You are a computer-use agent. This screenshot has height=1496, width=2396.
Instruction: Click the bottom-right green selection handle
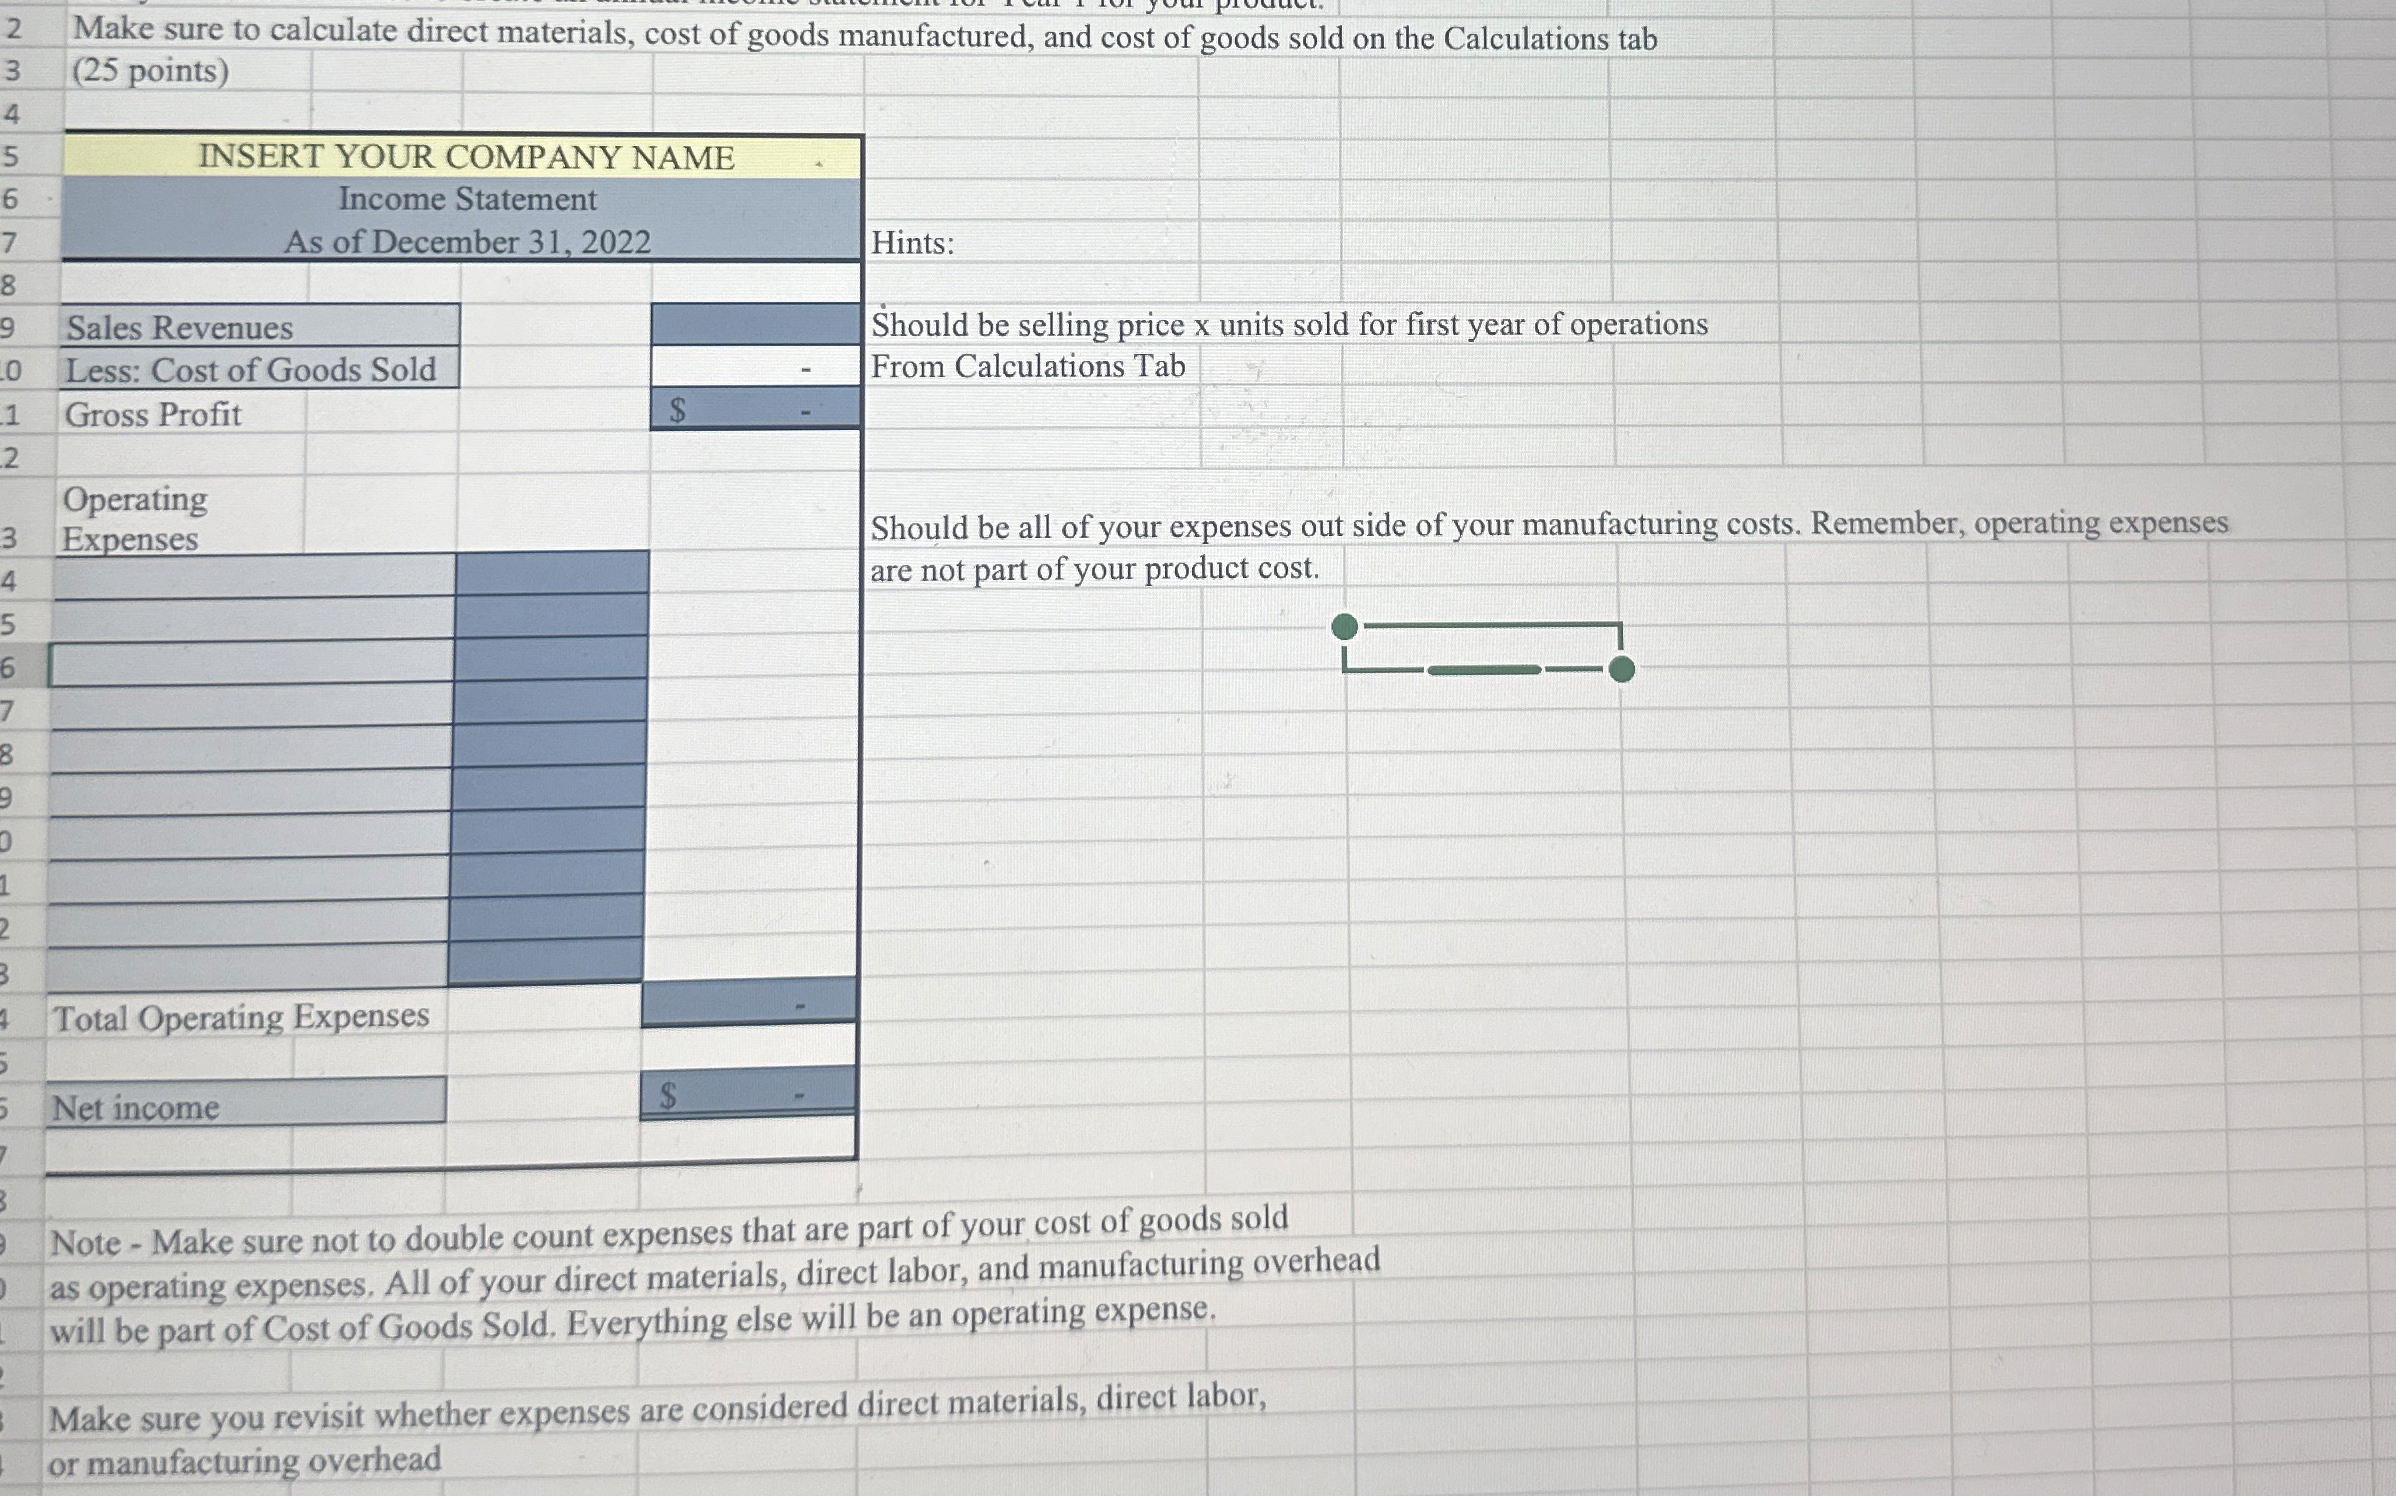(x=1621, y=669)
